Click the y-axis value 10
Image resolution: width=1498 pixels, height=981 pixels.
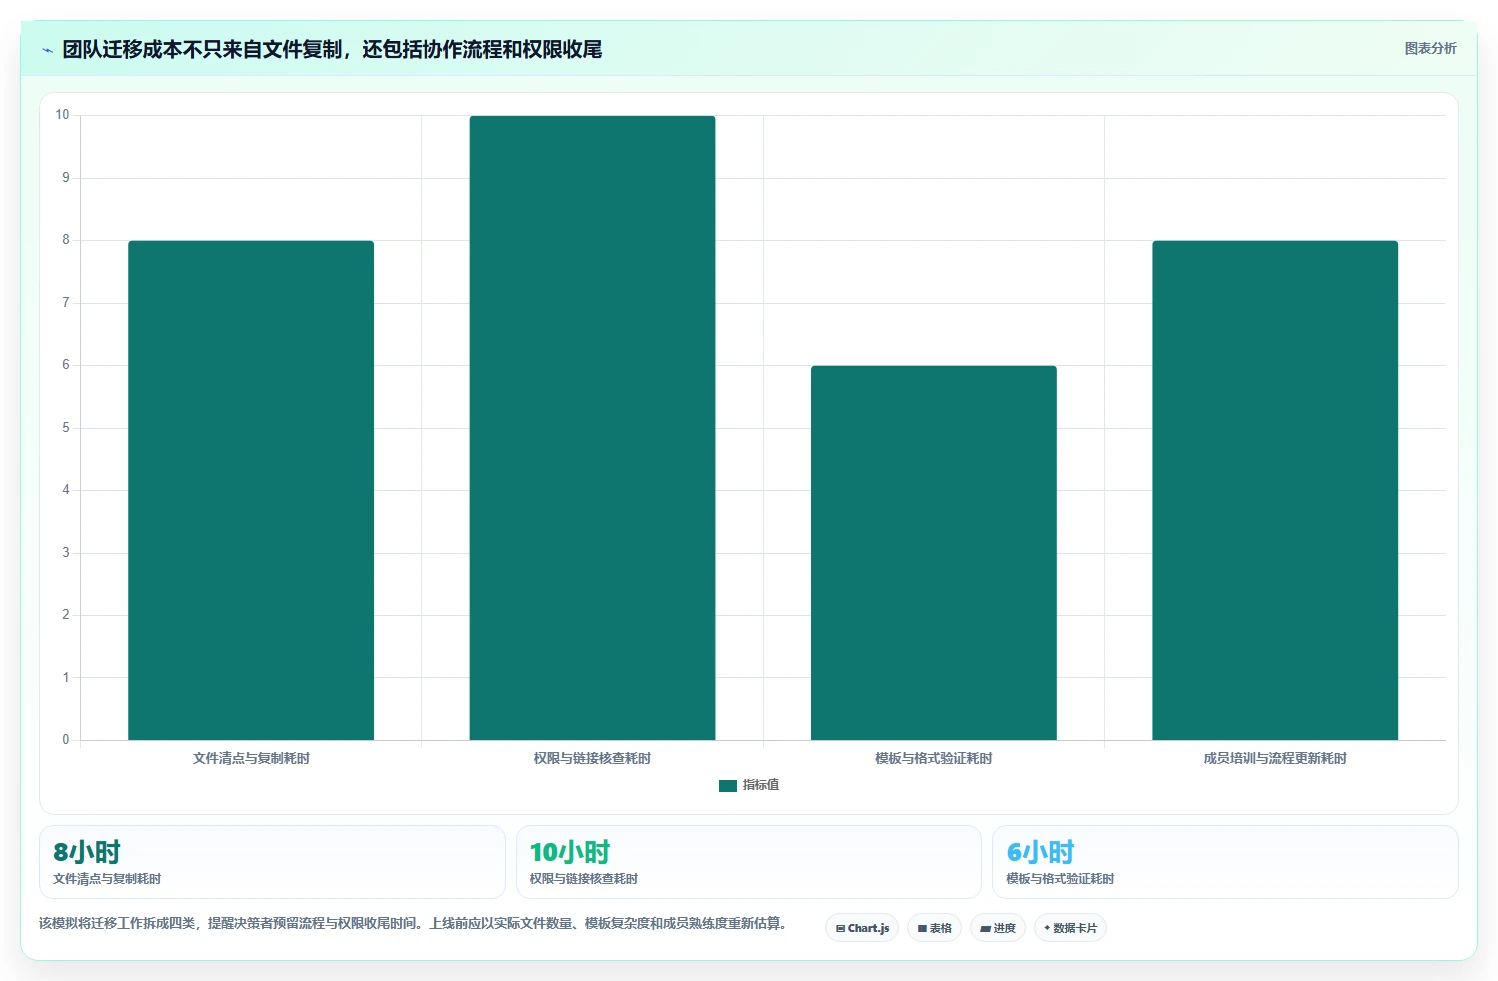[x=63, y=115]
